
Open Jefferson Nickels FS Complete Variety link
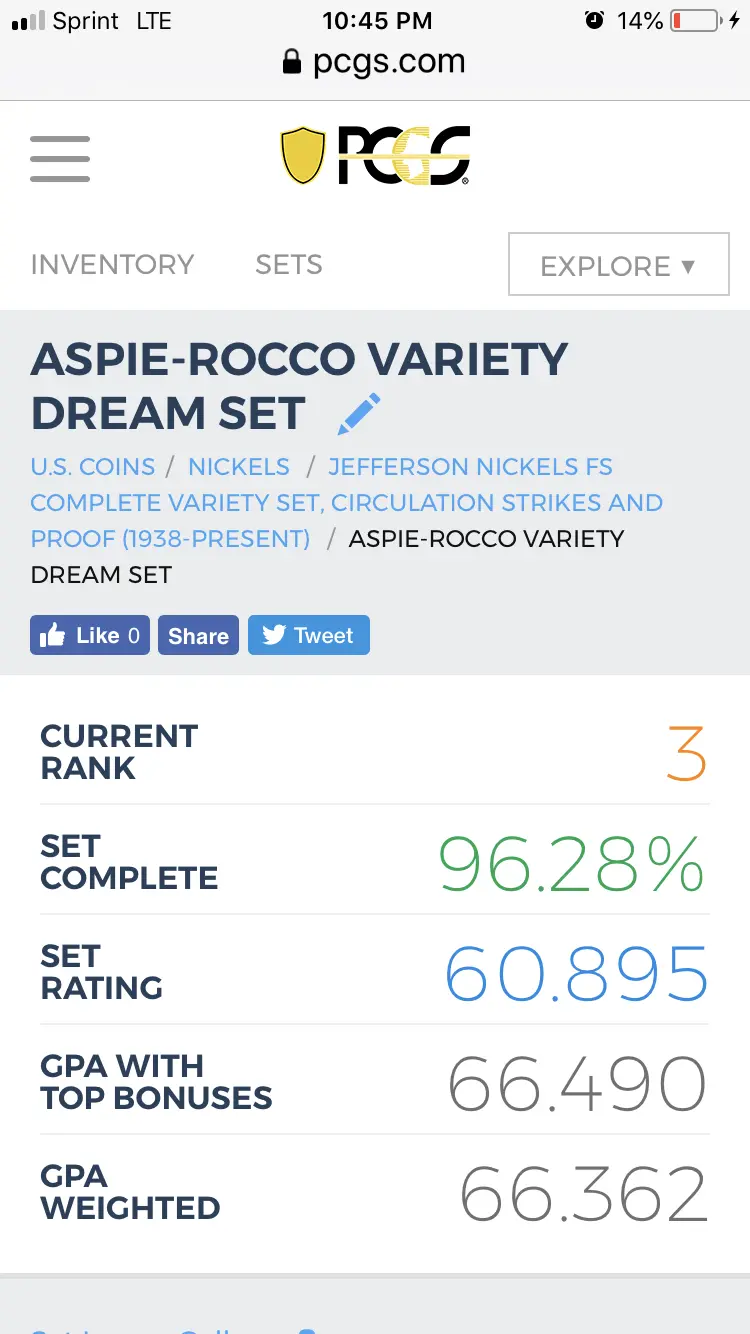pyautogui.click(x=346, y=502)
